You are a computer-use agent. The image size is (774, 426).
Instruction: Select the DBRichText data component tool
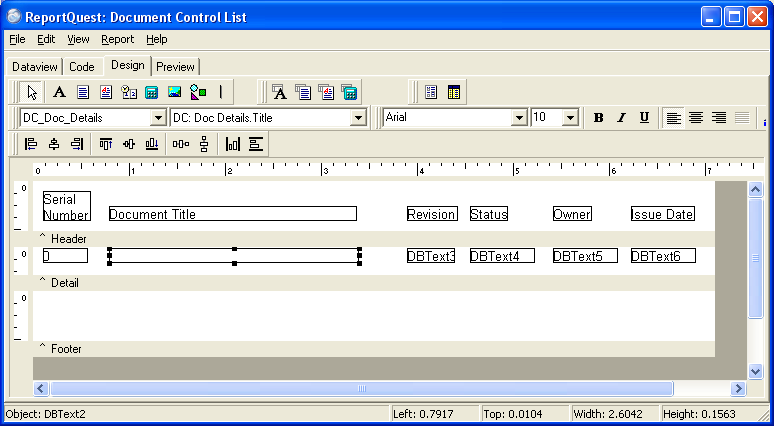point(326,92)
